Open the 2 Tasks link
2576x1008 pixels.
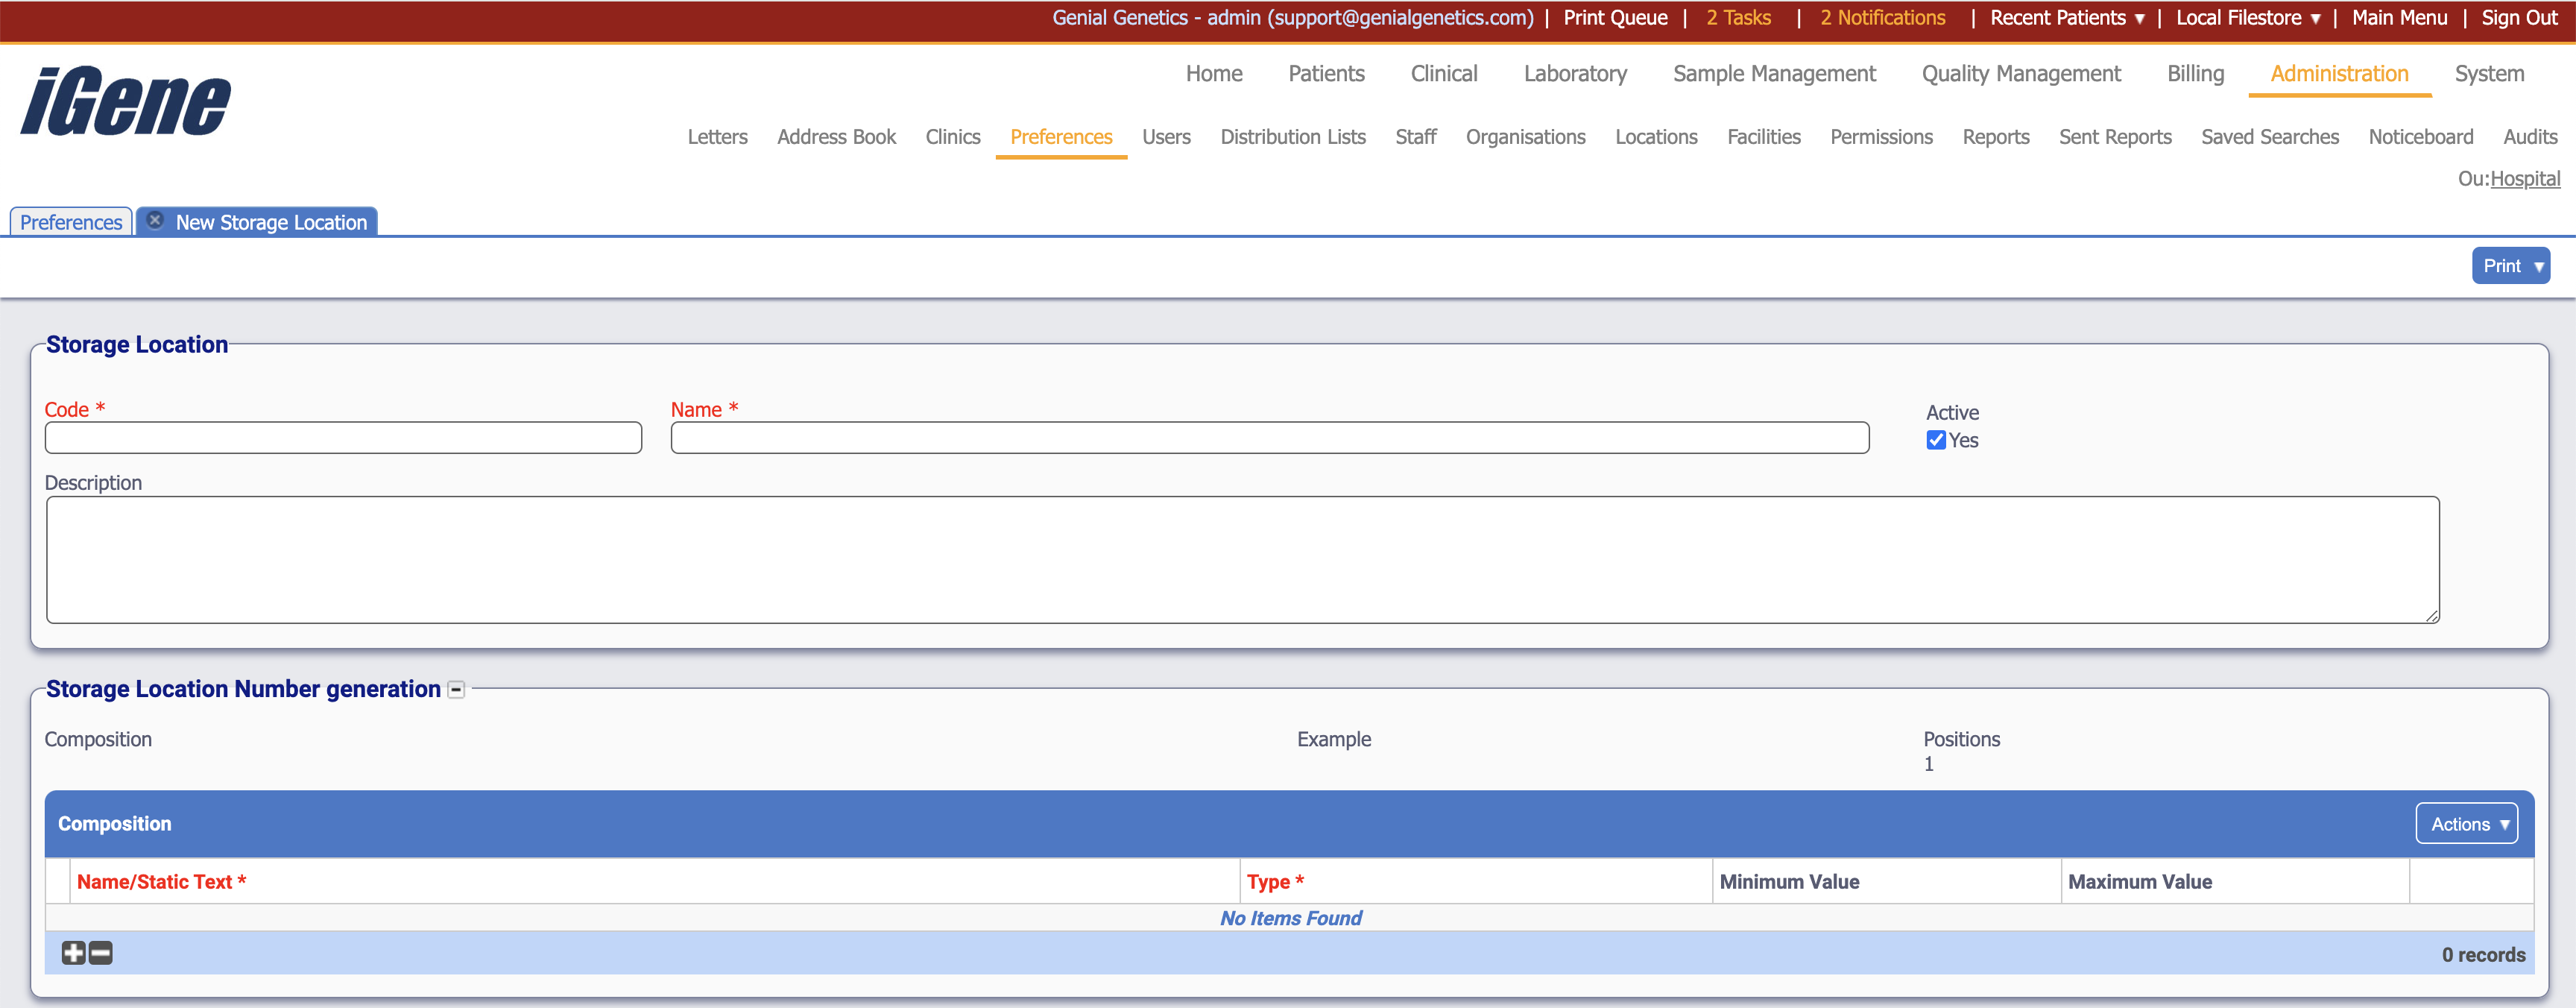1738,18
